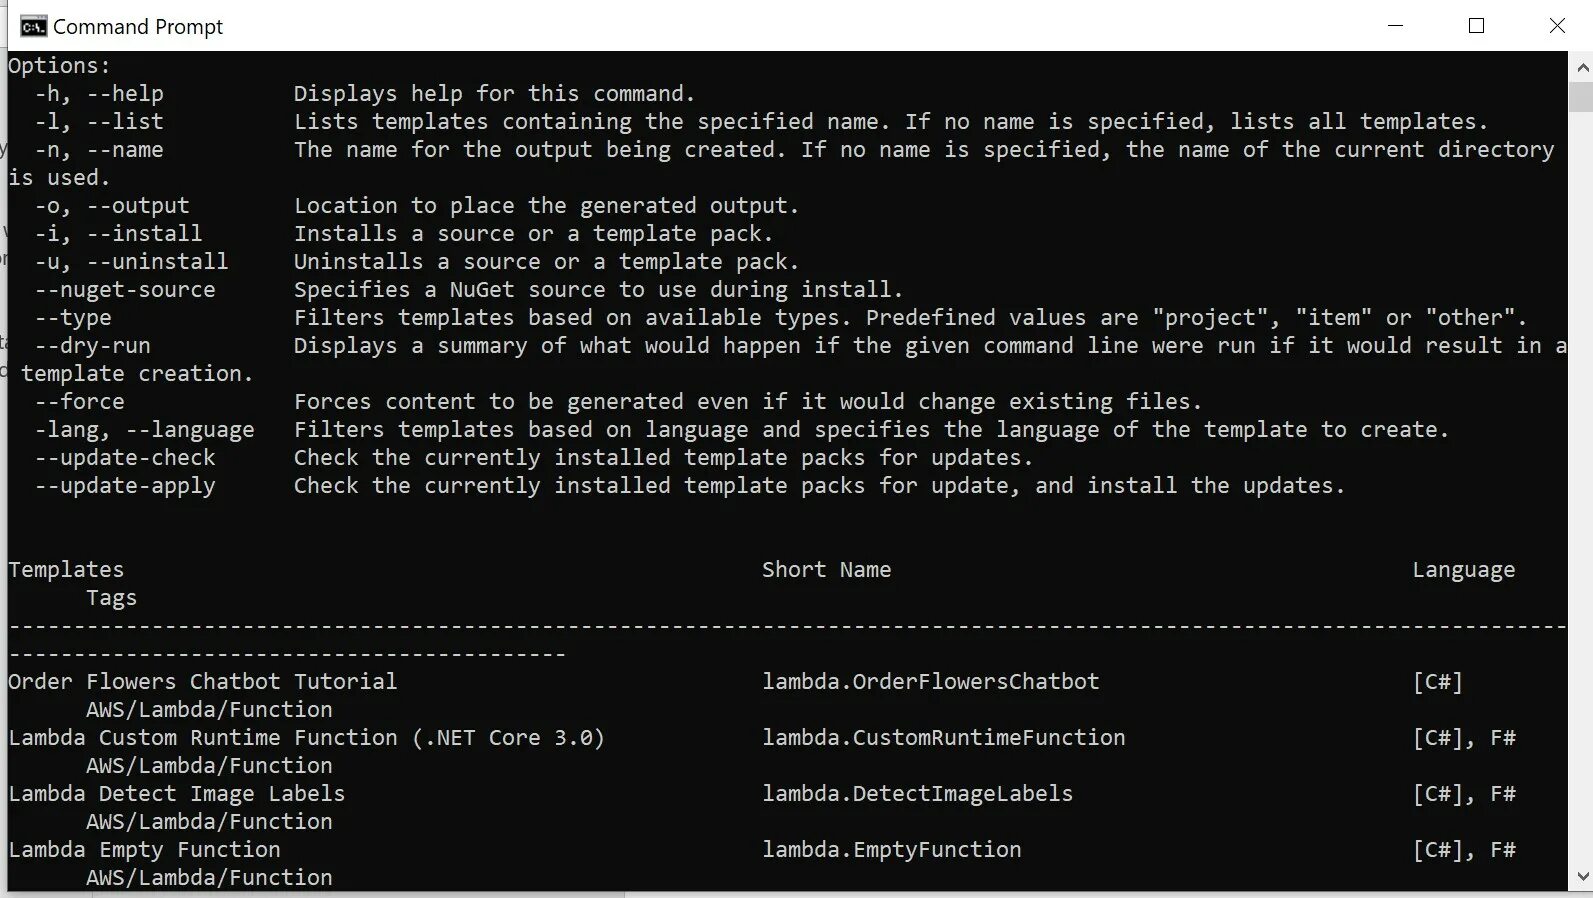Click the --nuget-source option text
Screen dimensions: 1593x898
coord(125,290)
